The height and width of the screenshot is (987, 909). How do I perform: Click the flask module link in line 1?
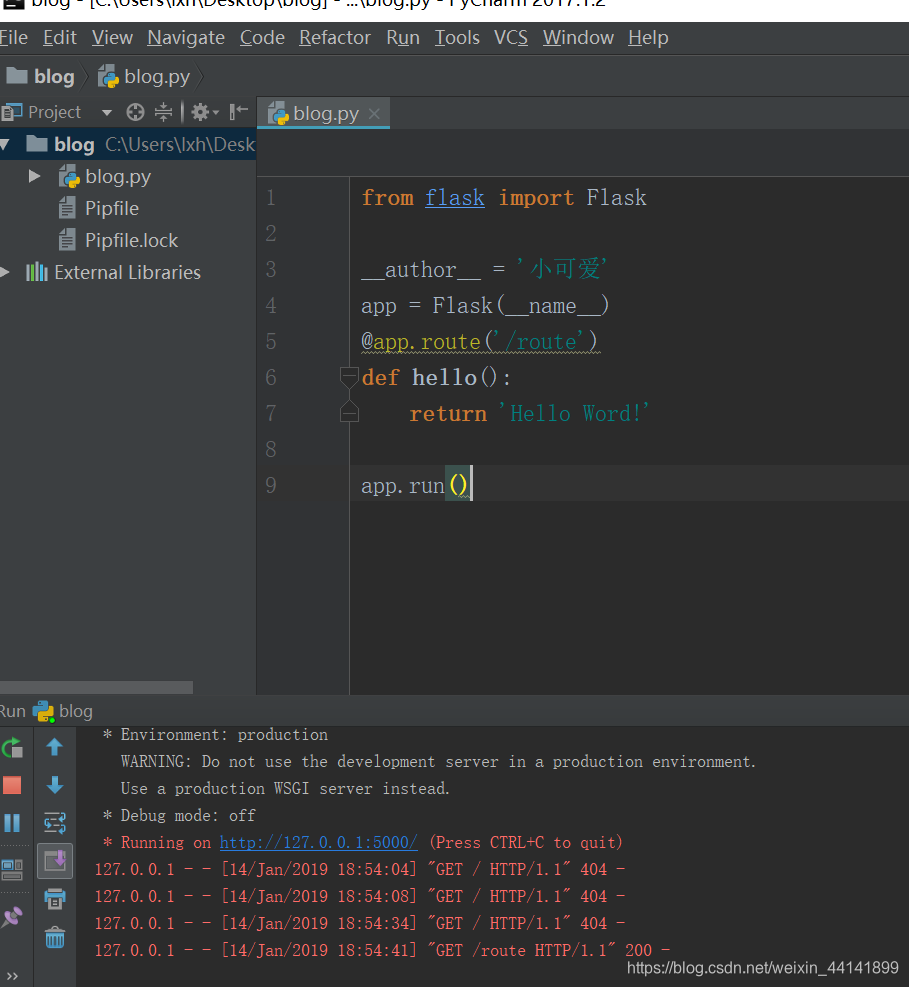454,198
